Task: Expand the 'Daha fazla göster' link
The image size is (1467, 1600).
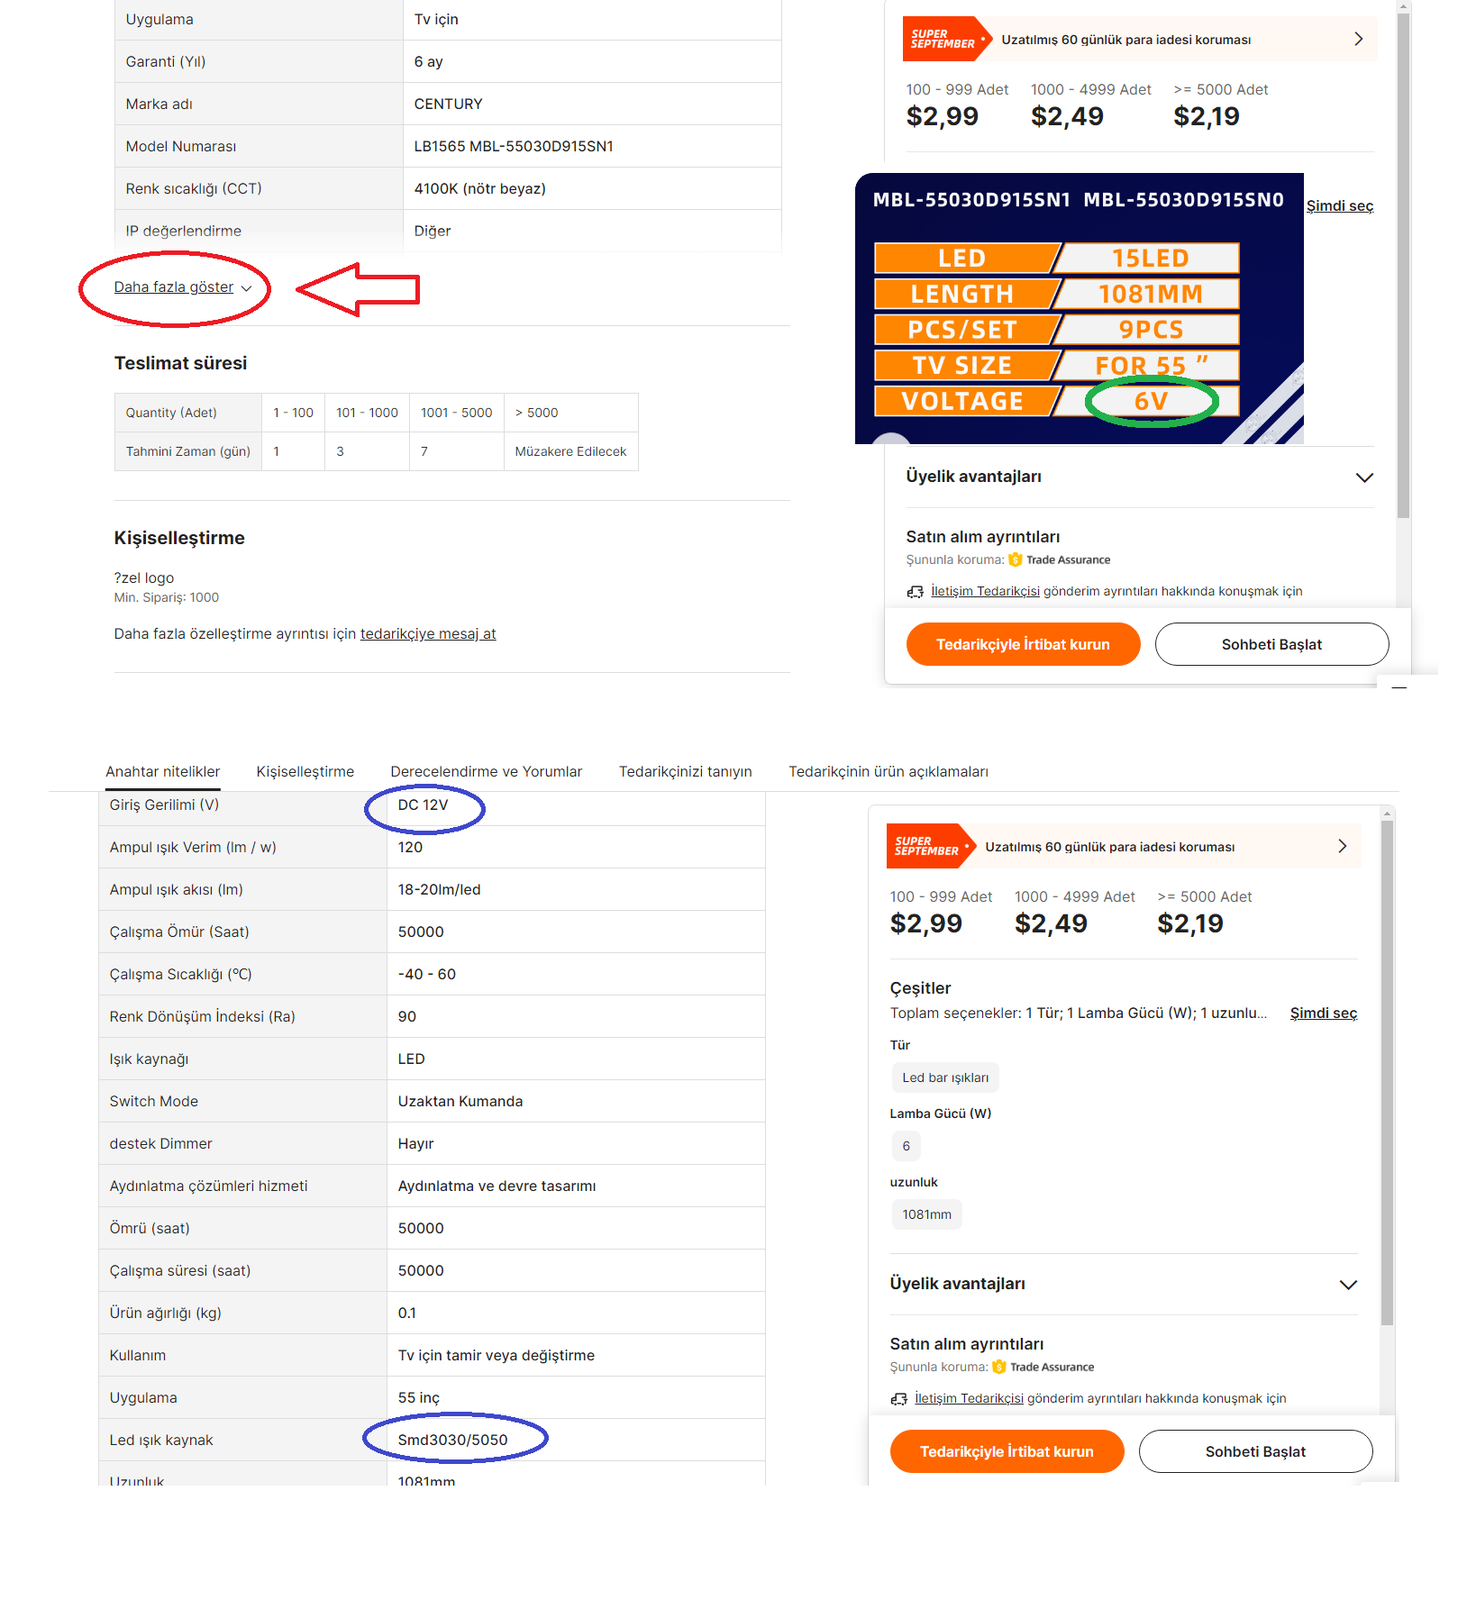Action: click(x=182, y=288)
